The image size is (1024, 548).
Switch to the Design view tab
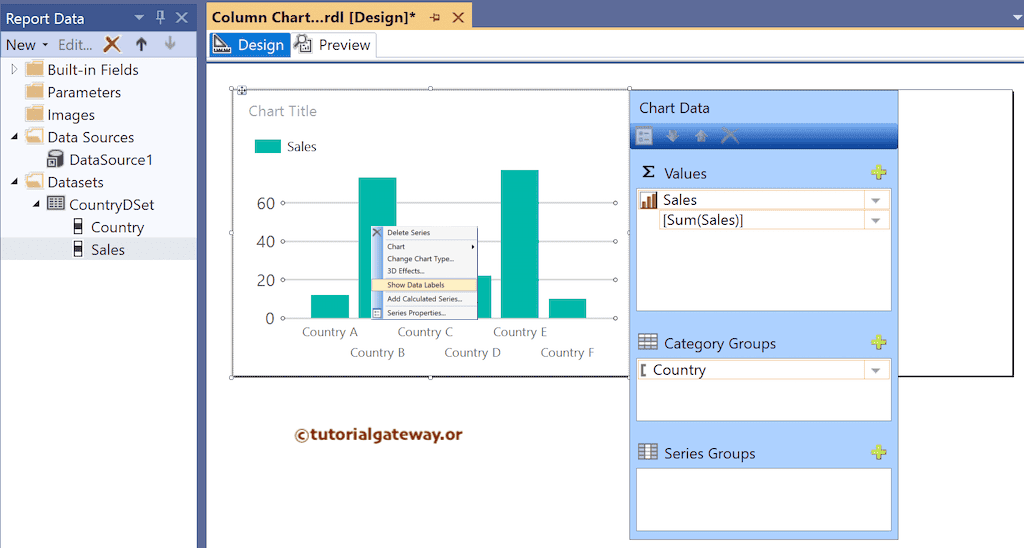(249, 45)
